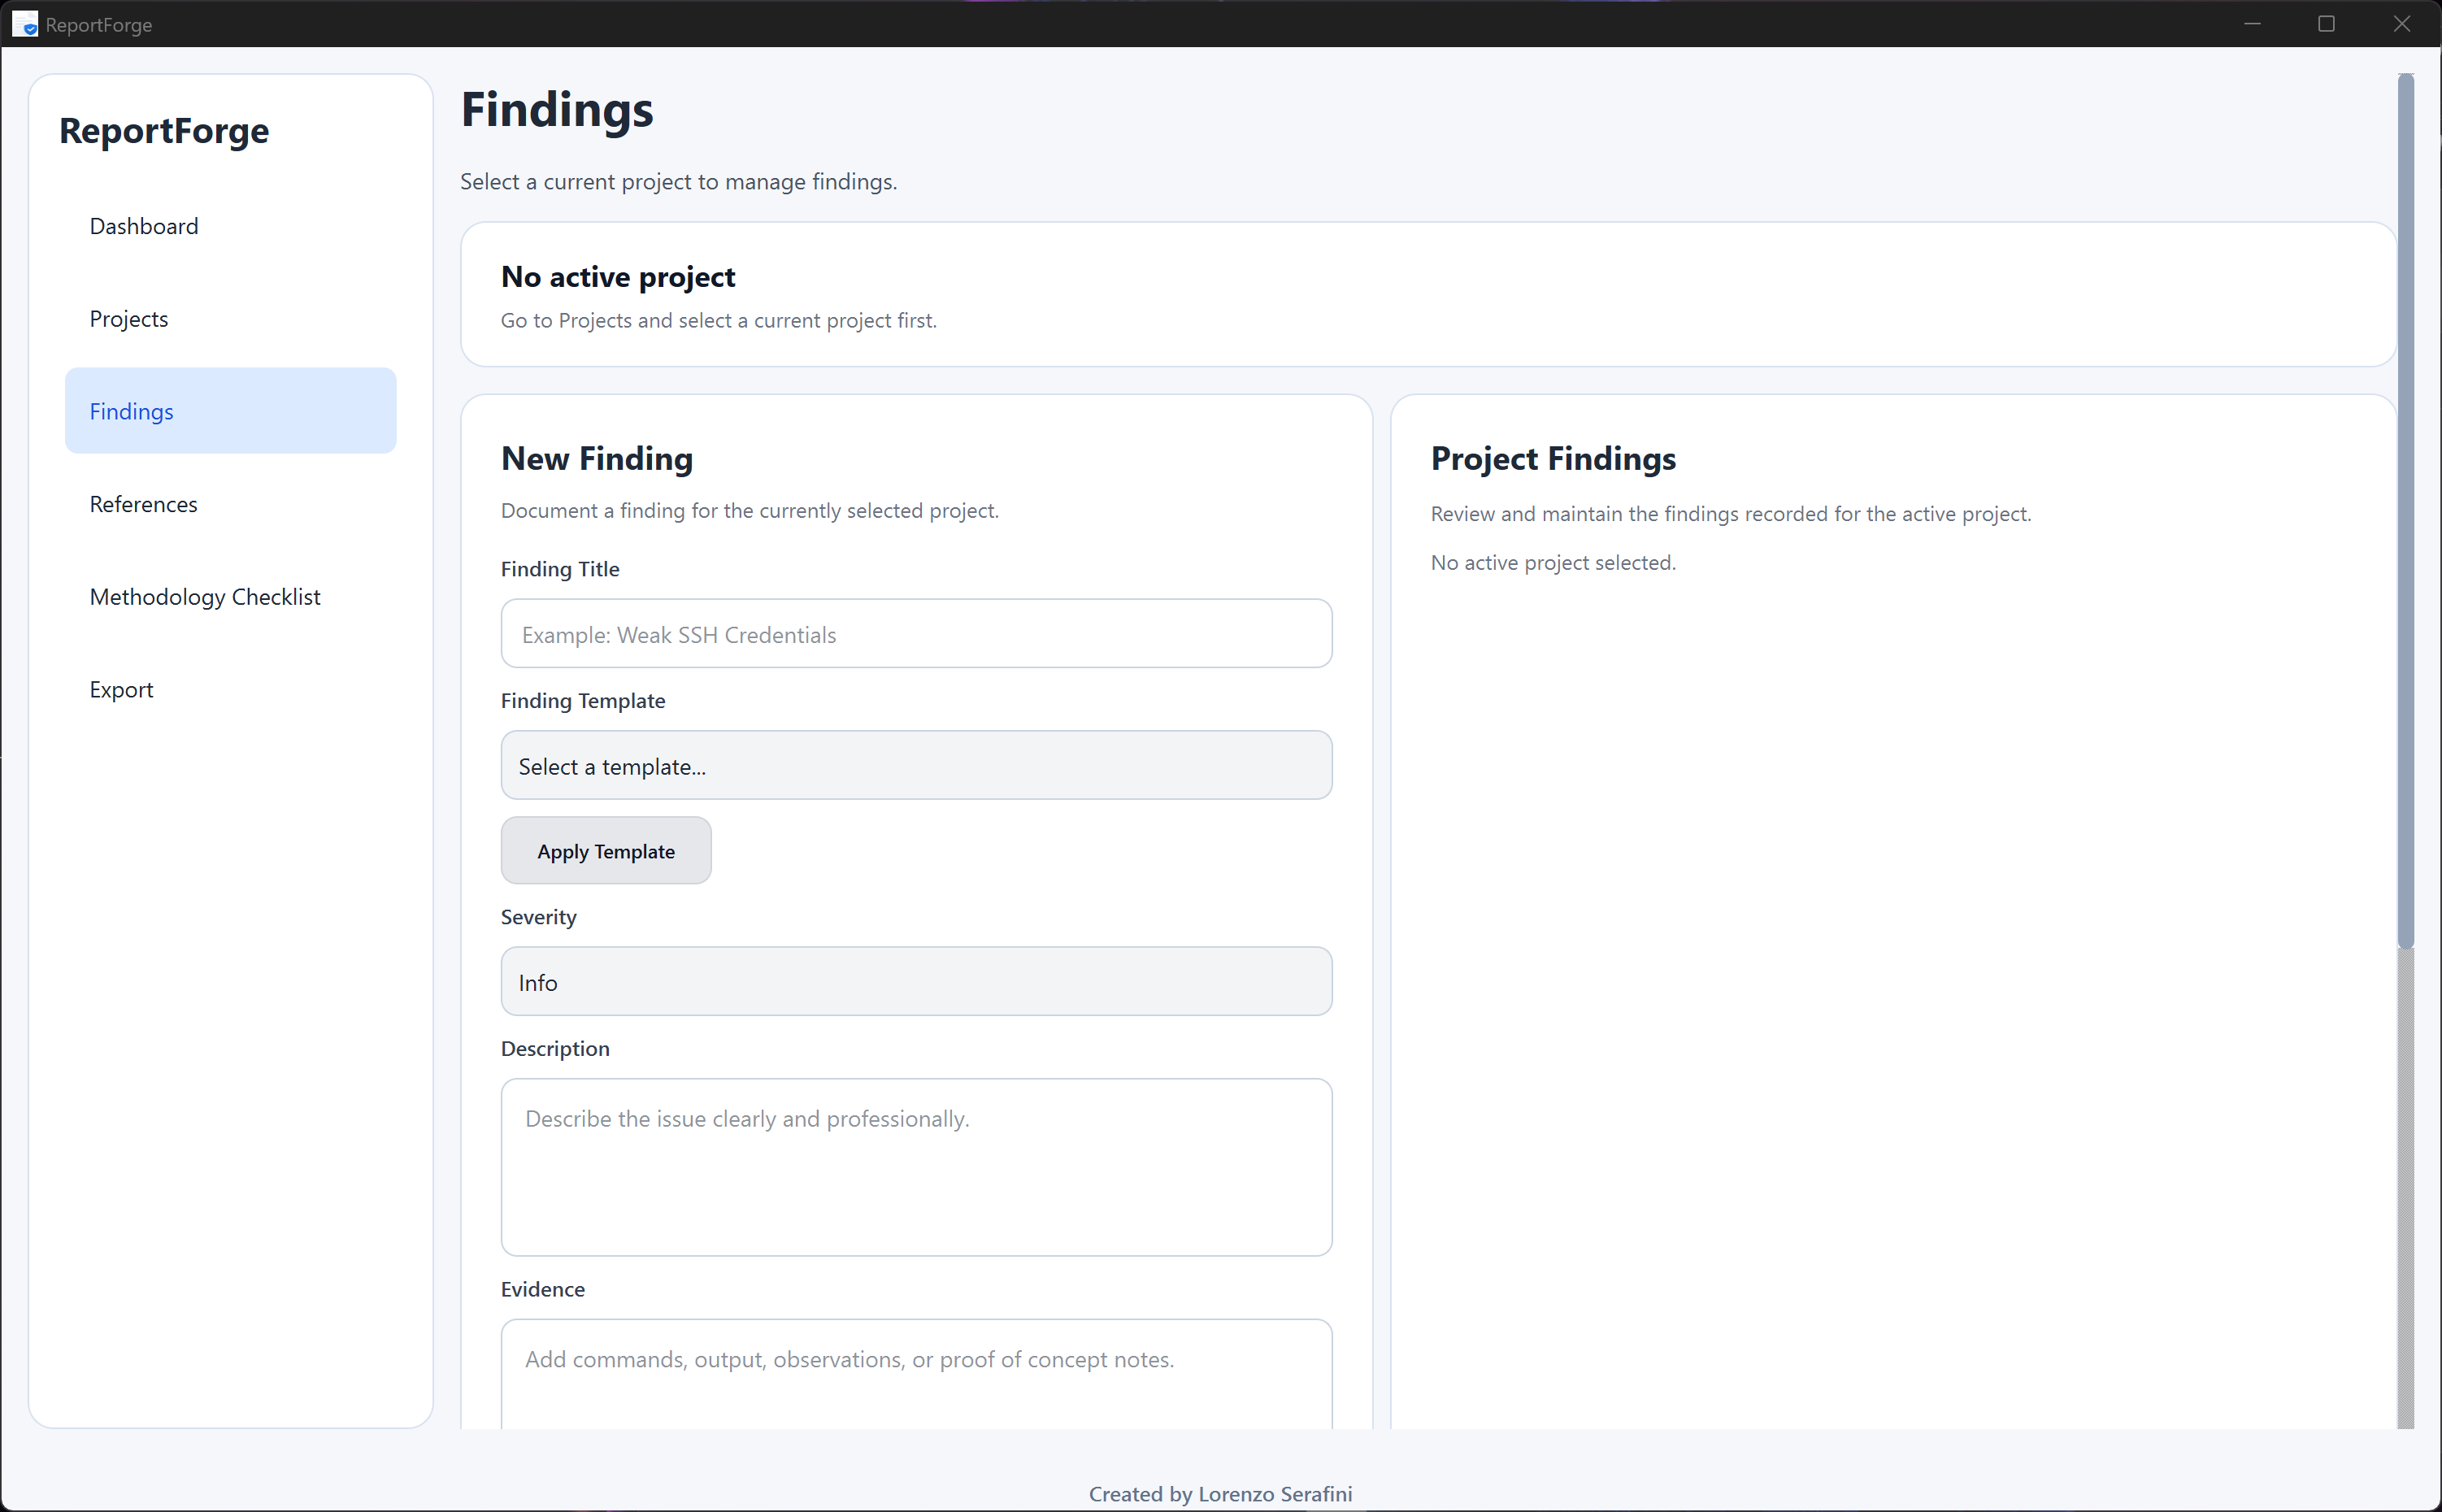Close the ReportForge window
The image size is (2442, 1512).
coord(2401,24)
